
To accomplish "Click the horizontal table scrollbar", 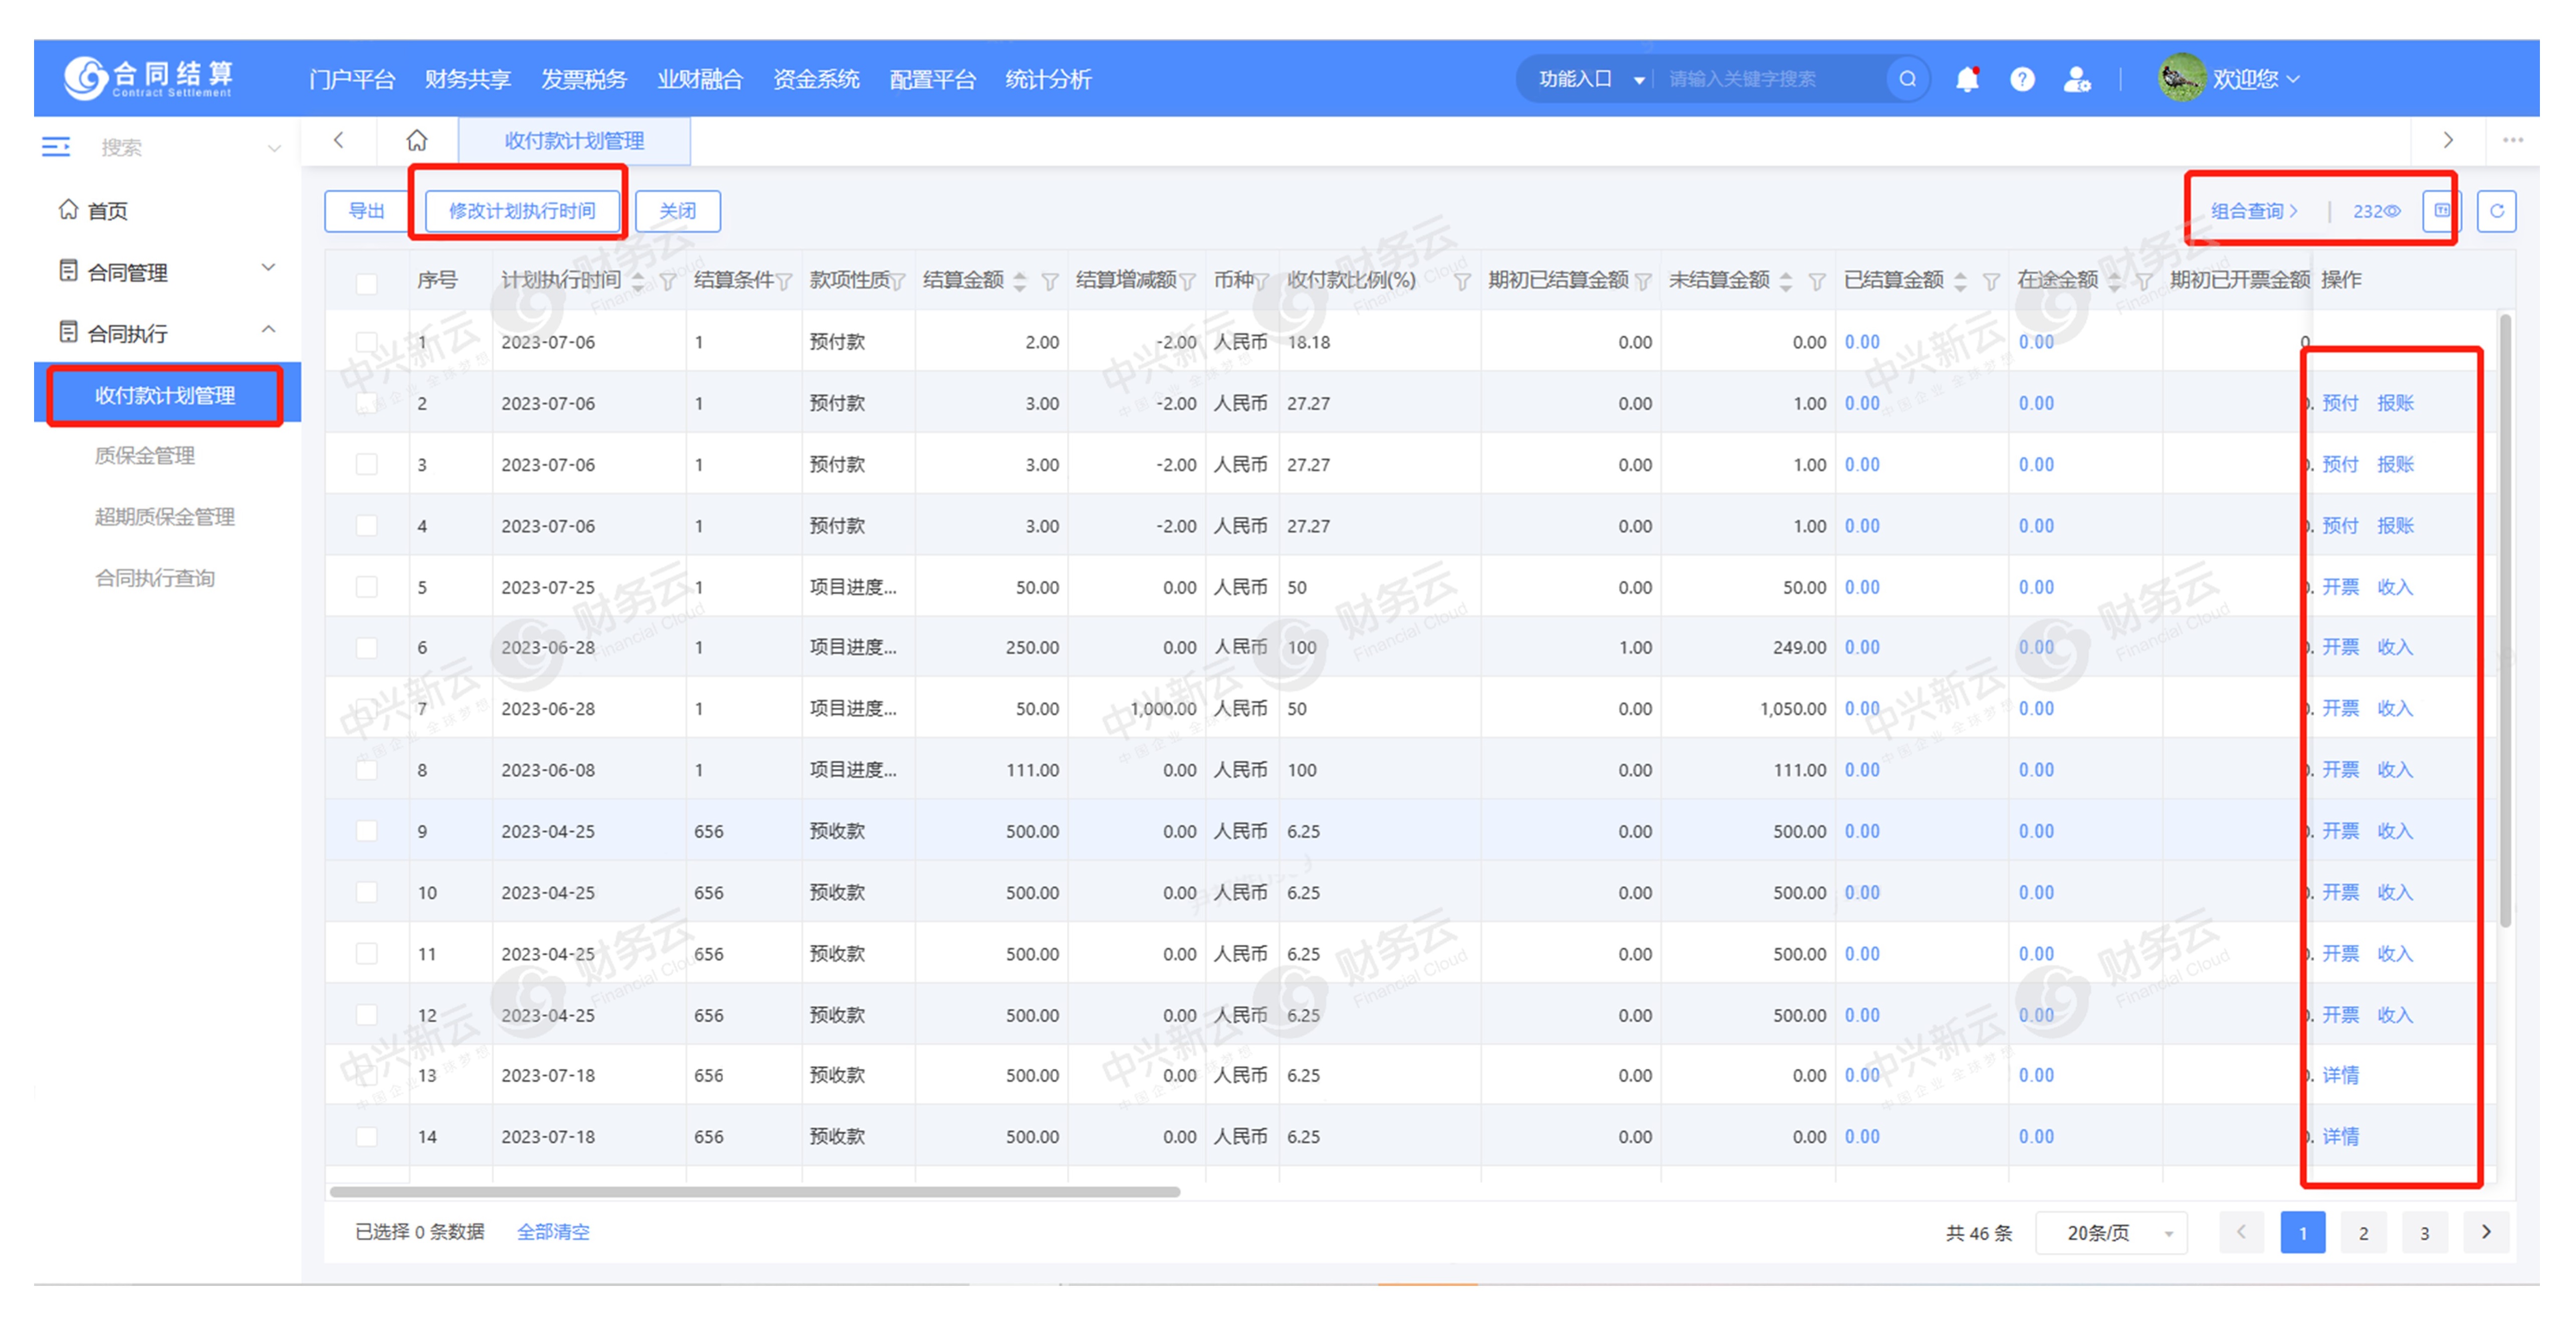I will pyautogui.click(x=755, y=1192).
